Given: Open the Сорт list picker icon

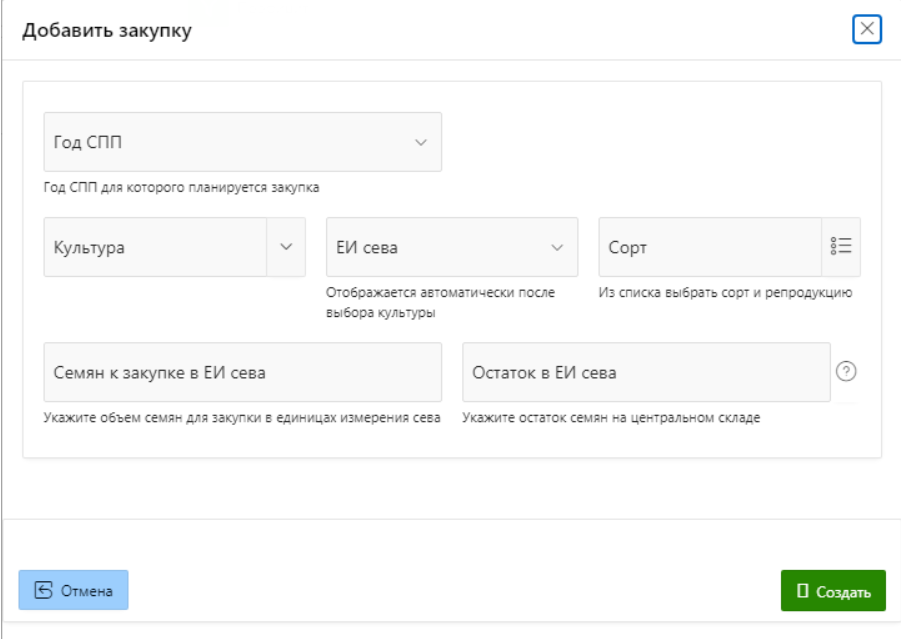Looking at the screenshot, I should 840,247.
